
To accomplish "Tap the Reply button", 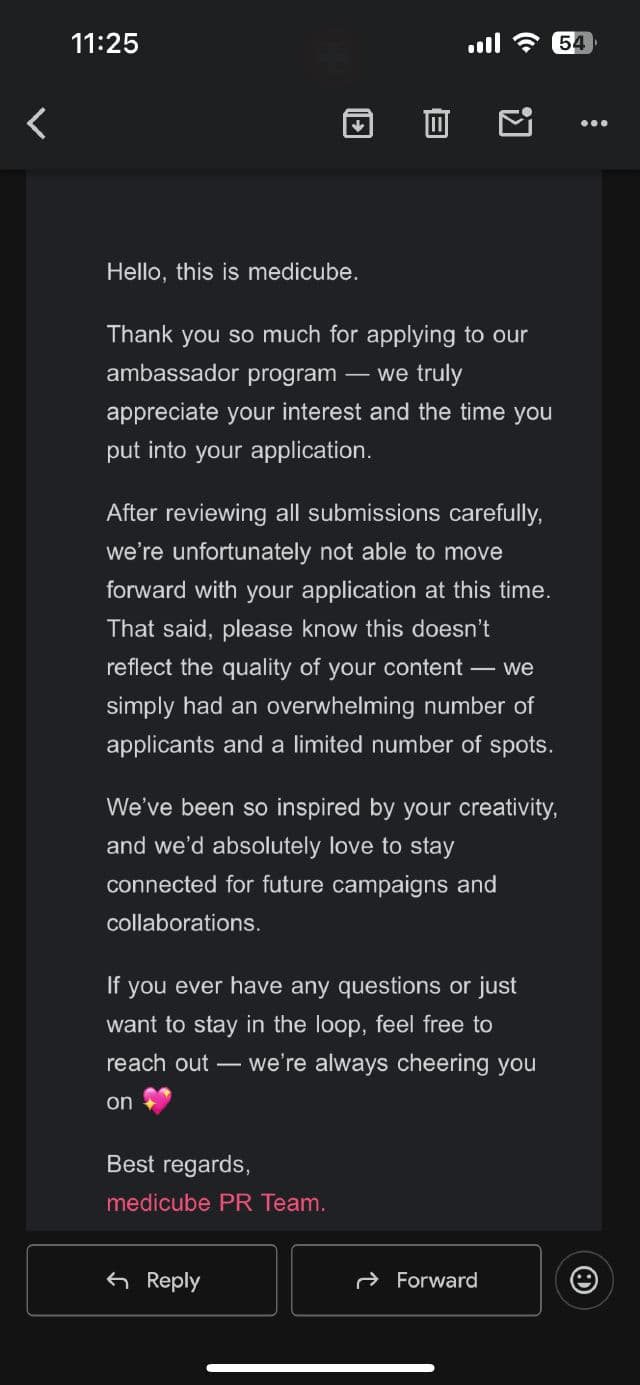I will 152,1280.
